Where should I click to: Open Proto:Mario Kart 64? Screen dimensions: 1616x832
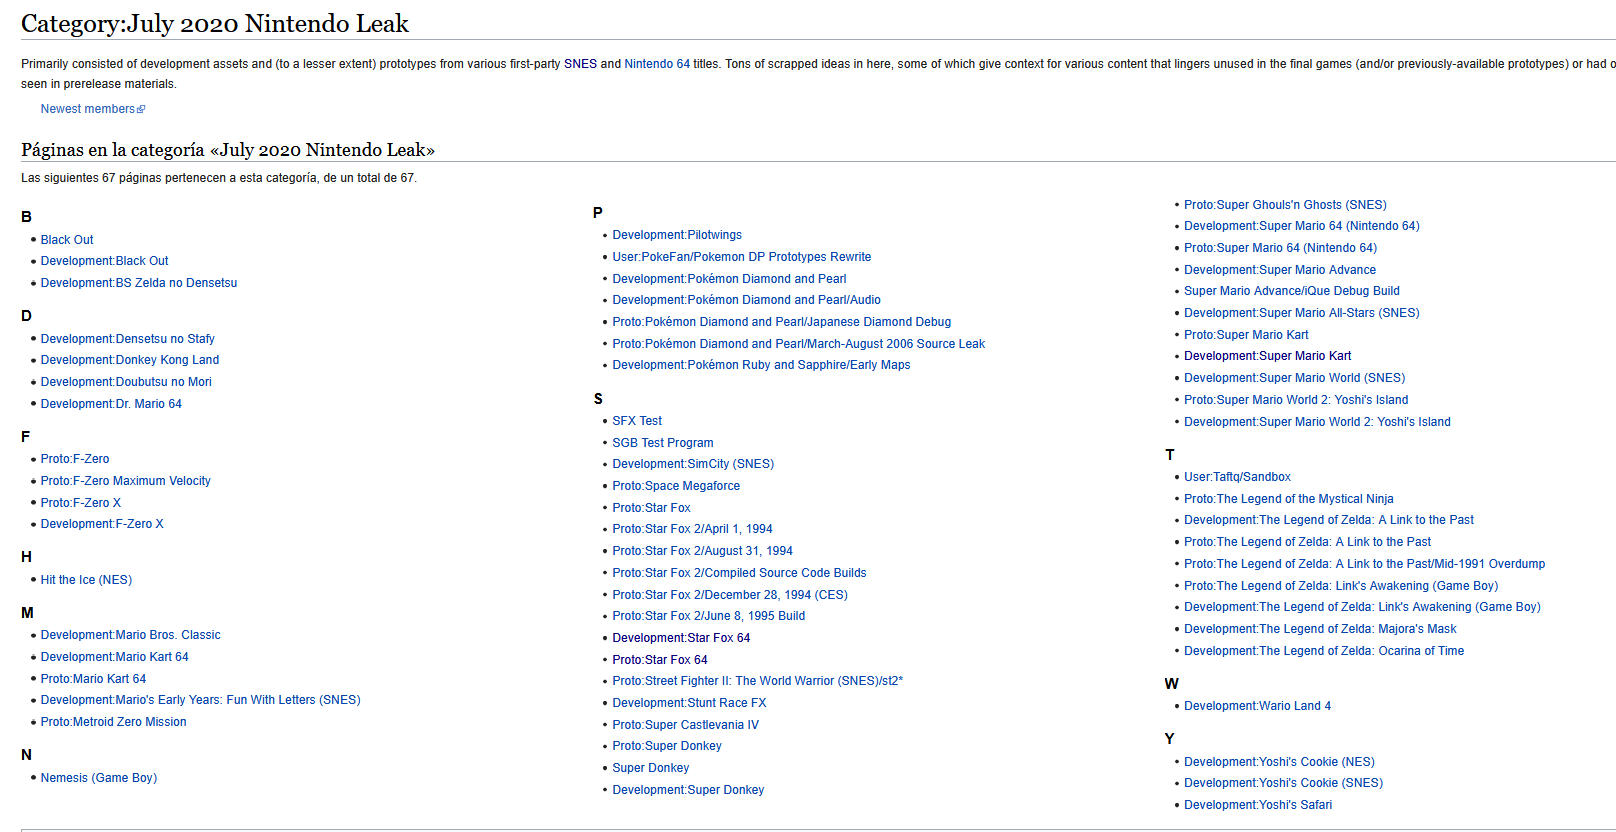(x=93, y=679)
